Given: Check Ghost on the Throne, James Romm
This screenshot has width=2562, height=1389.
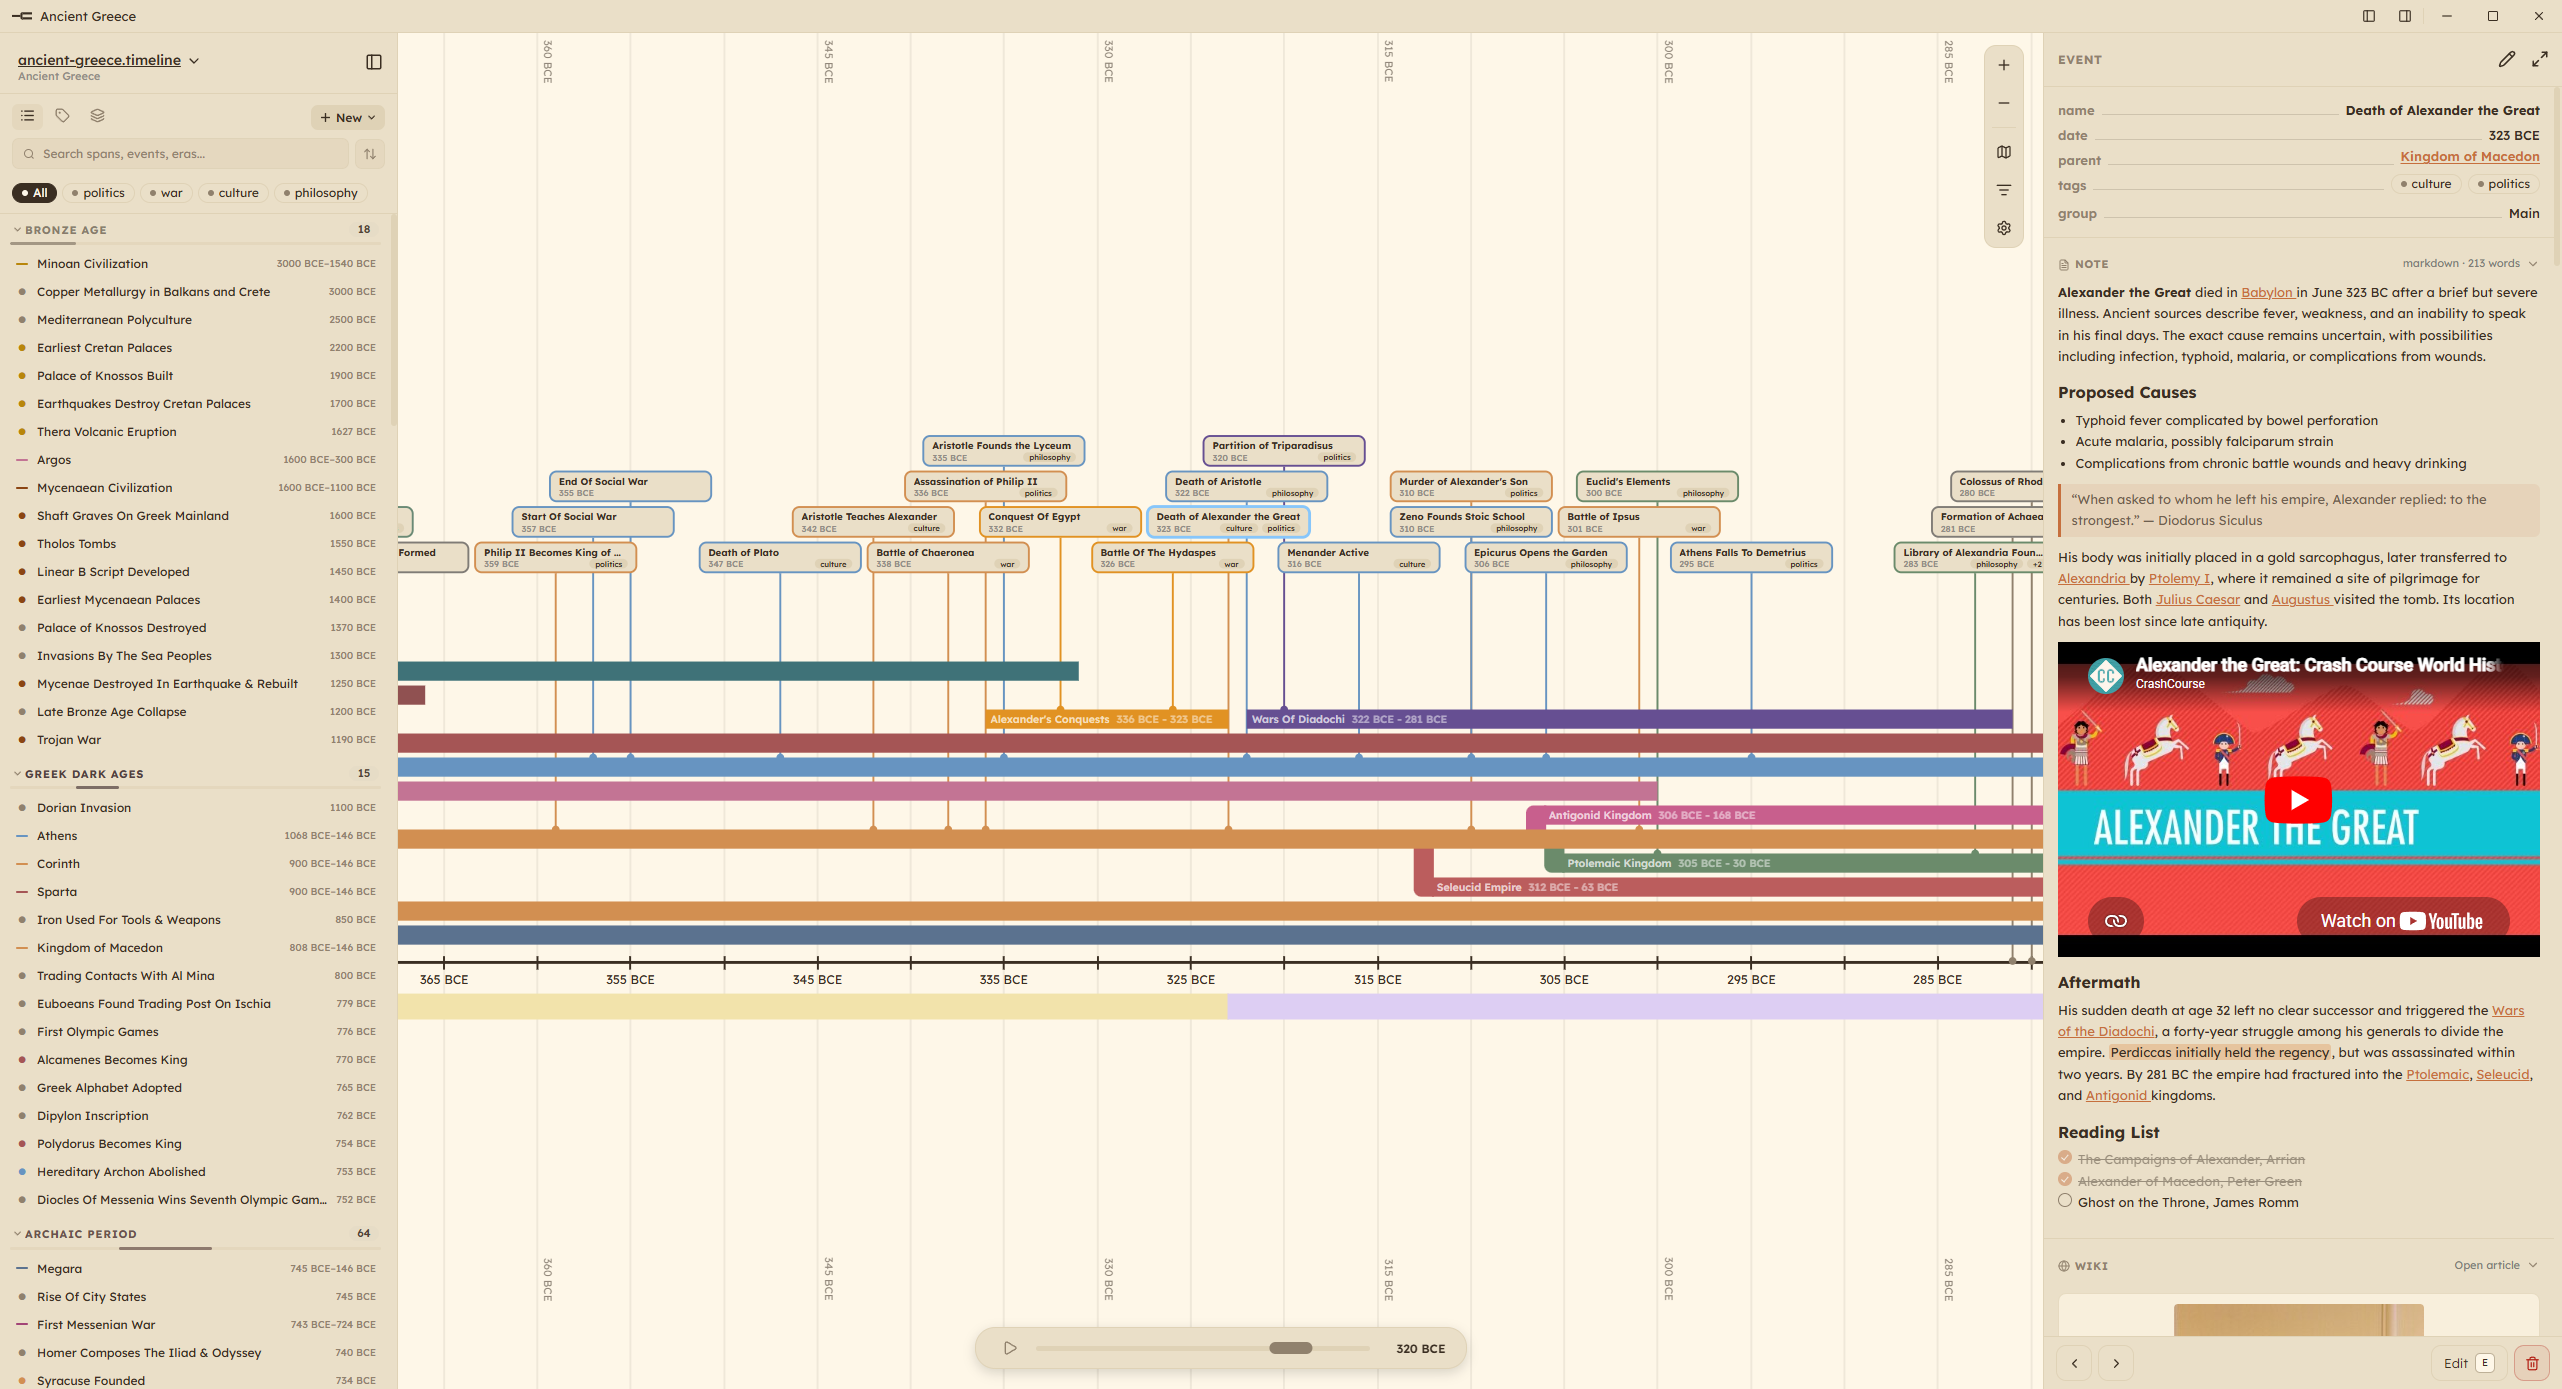Looking at the screenshot, I should [2065, 1201].
